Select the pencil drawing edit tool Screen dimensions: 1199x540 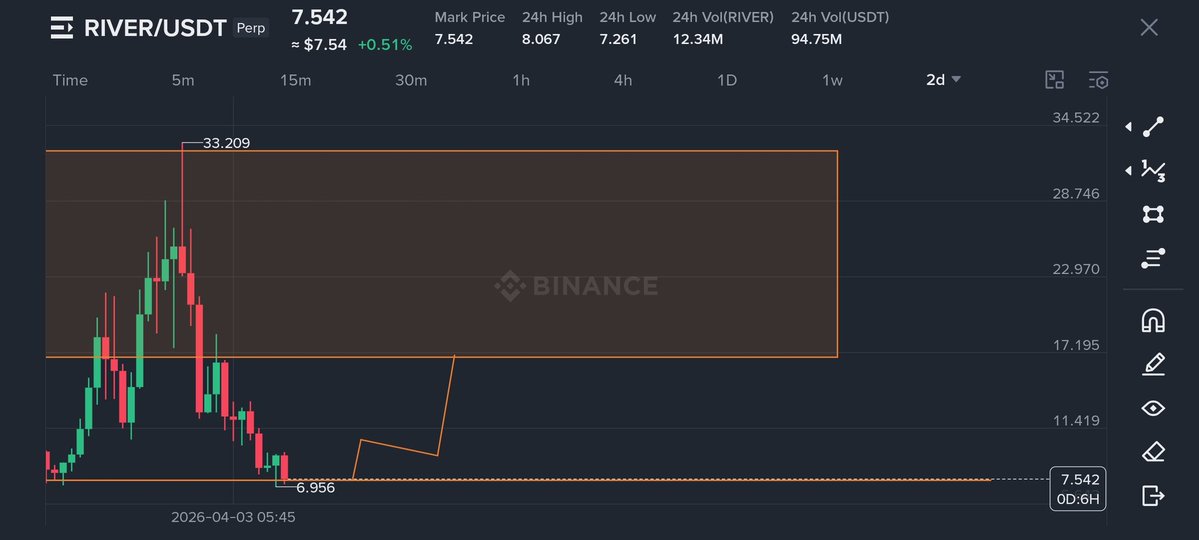1153,364
